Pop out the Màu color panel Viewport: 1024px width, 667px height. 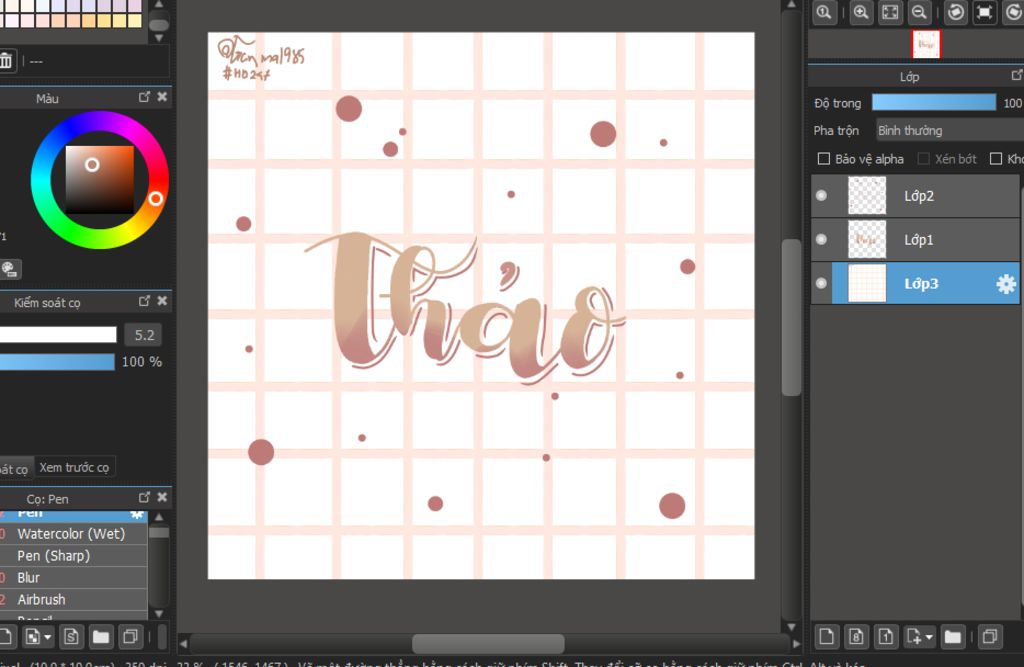coord(144,97)
